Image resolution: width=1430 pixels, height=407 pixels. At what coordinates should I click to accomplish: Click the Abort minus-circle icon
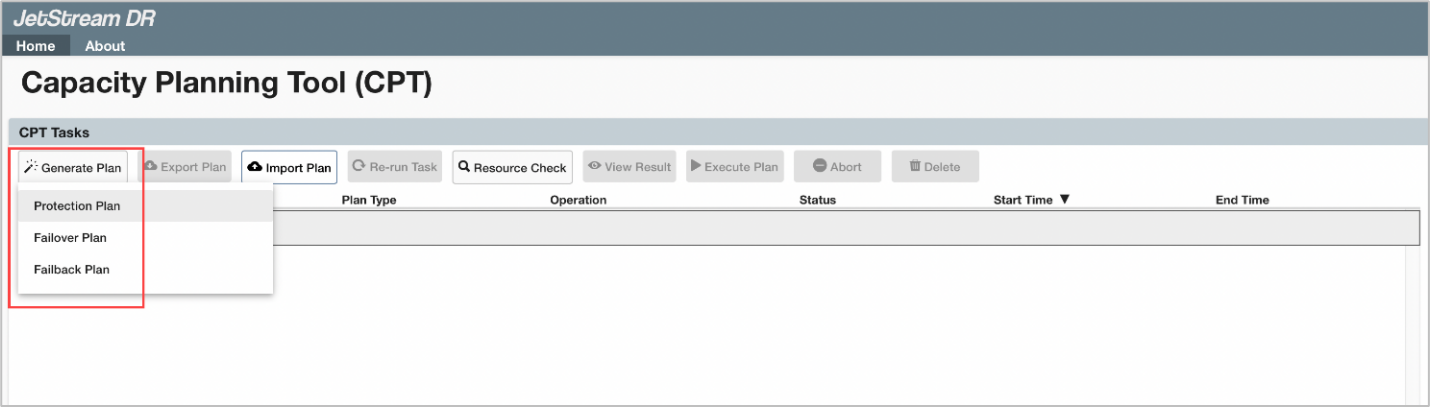819,166
